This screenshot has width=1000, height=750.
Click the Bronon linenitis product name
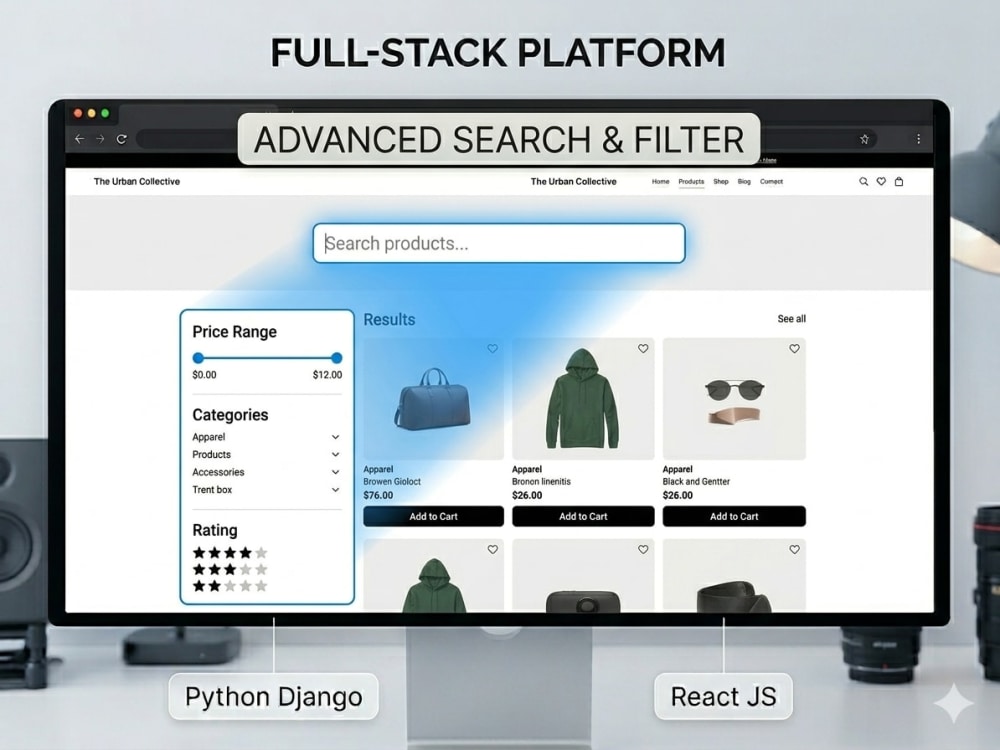tap(541, 482)
